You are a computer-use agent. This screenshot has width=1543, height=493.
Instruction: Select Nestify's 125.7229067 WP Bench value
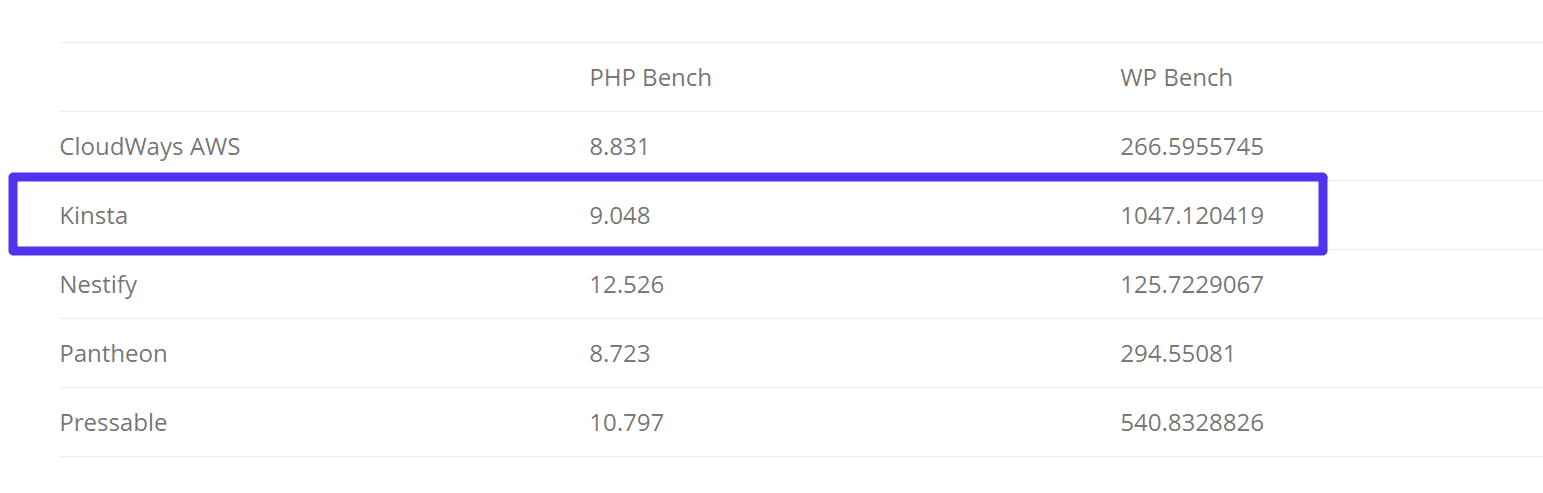(1191, 285)
